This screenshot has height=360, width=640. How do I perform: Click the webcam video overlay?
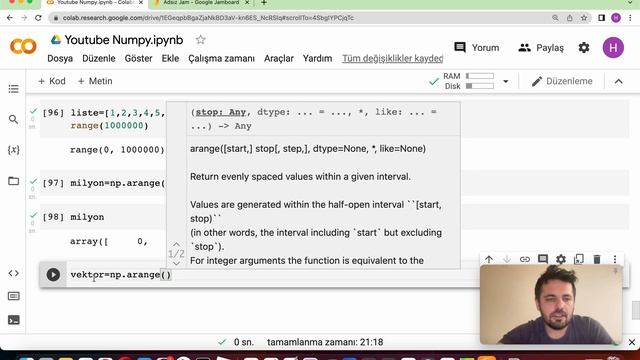point(551,304)
